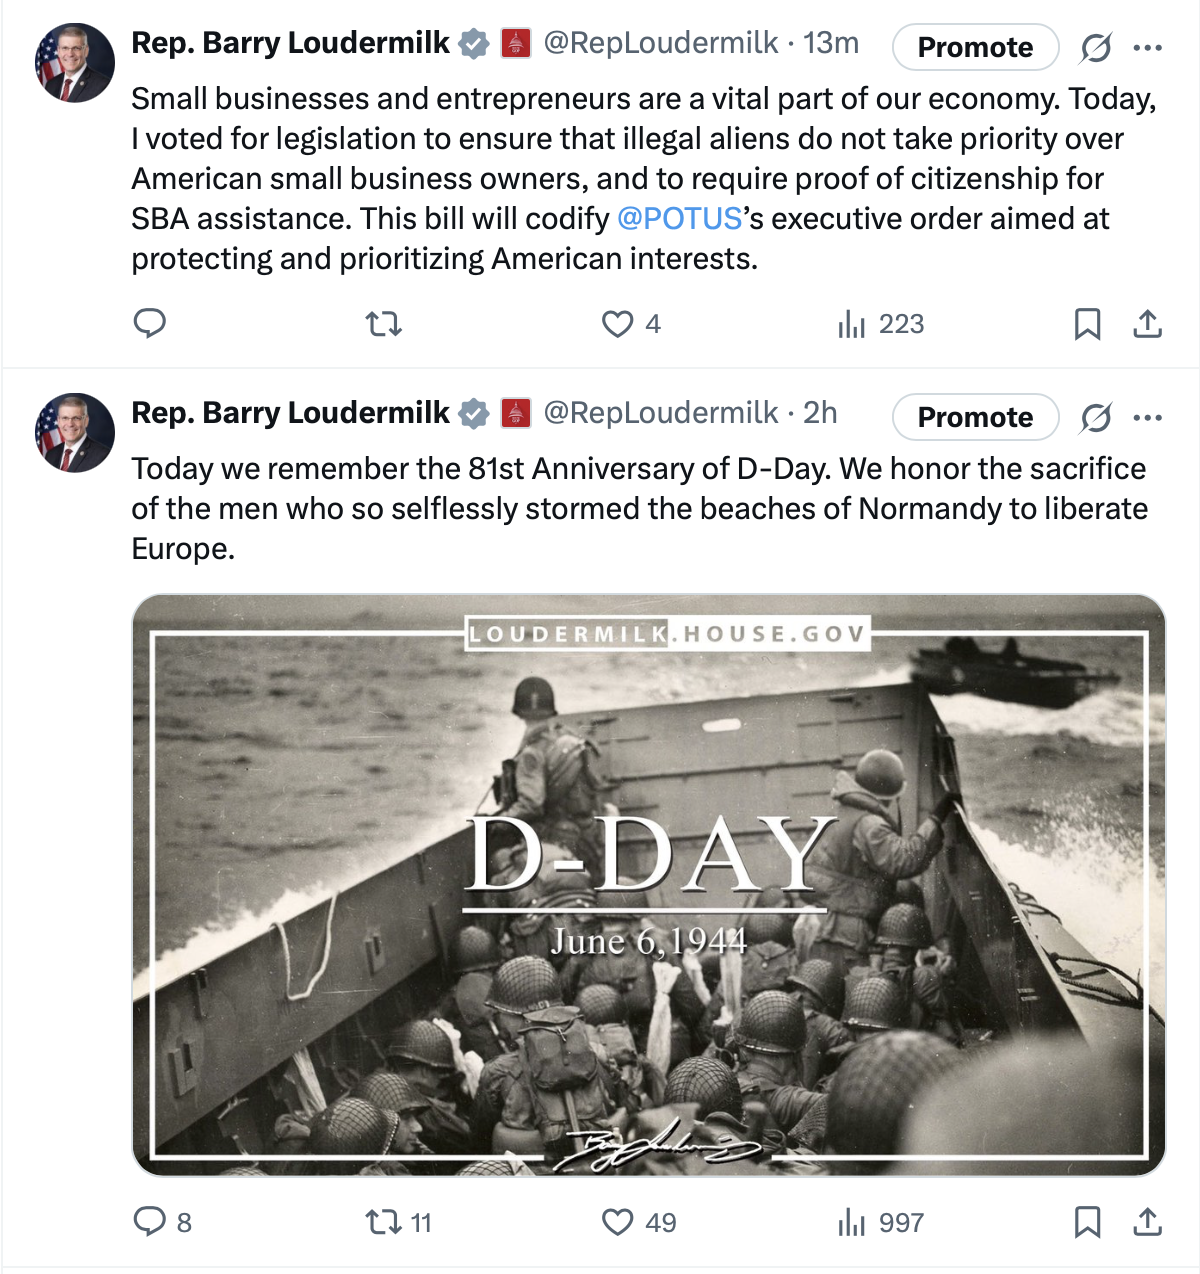This screenshot has width=1200, height=1274.
Task: Reply to the D-Day anniversary tweet
Action: click(x=150, y=1222)
